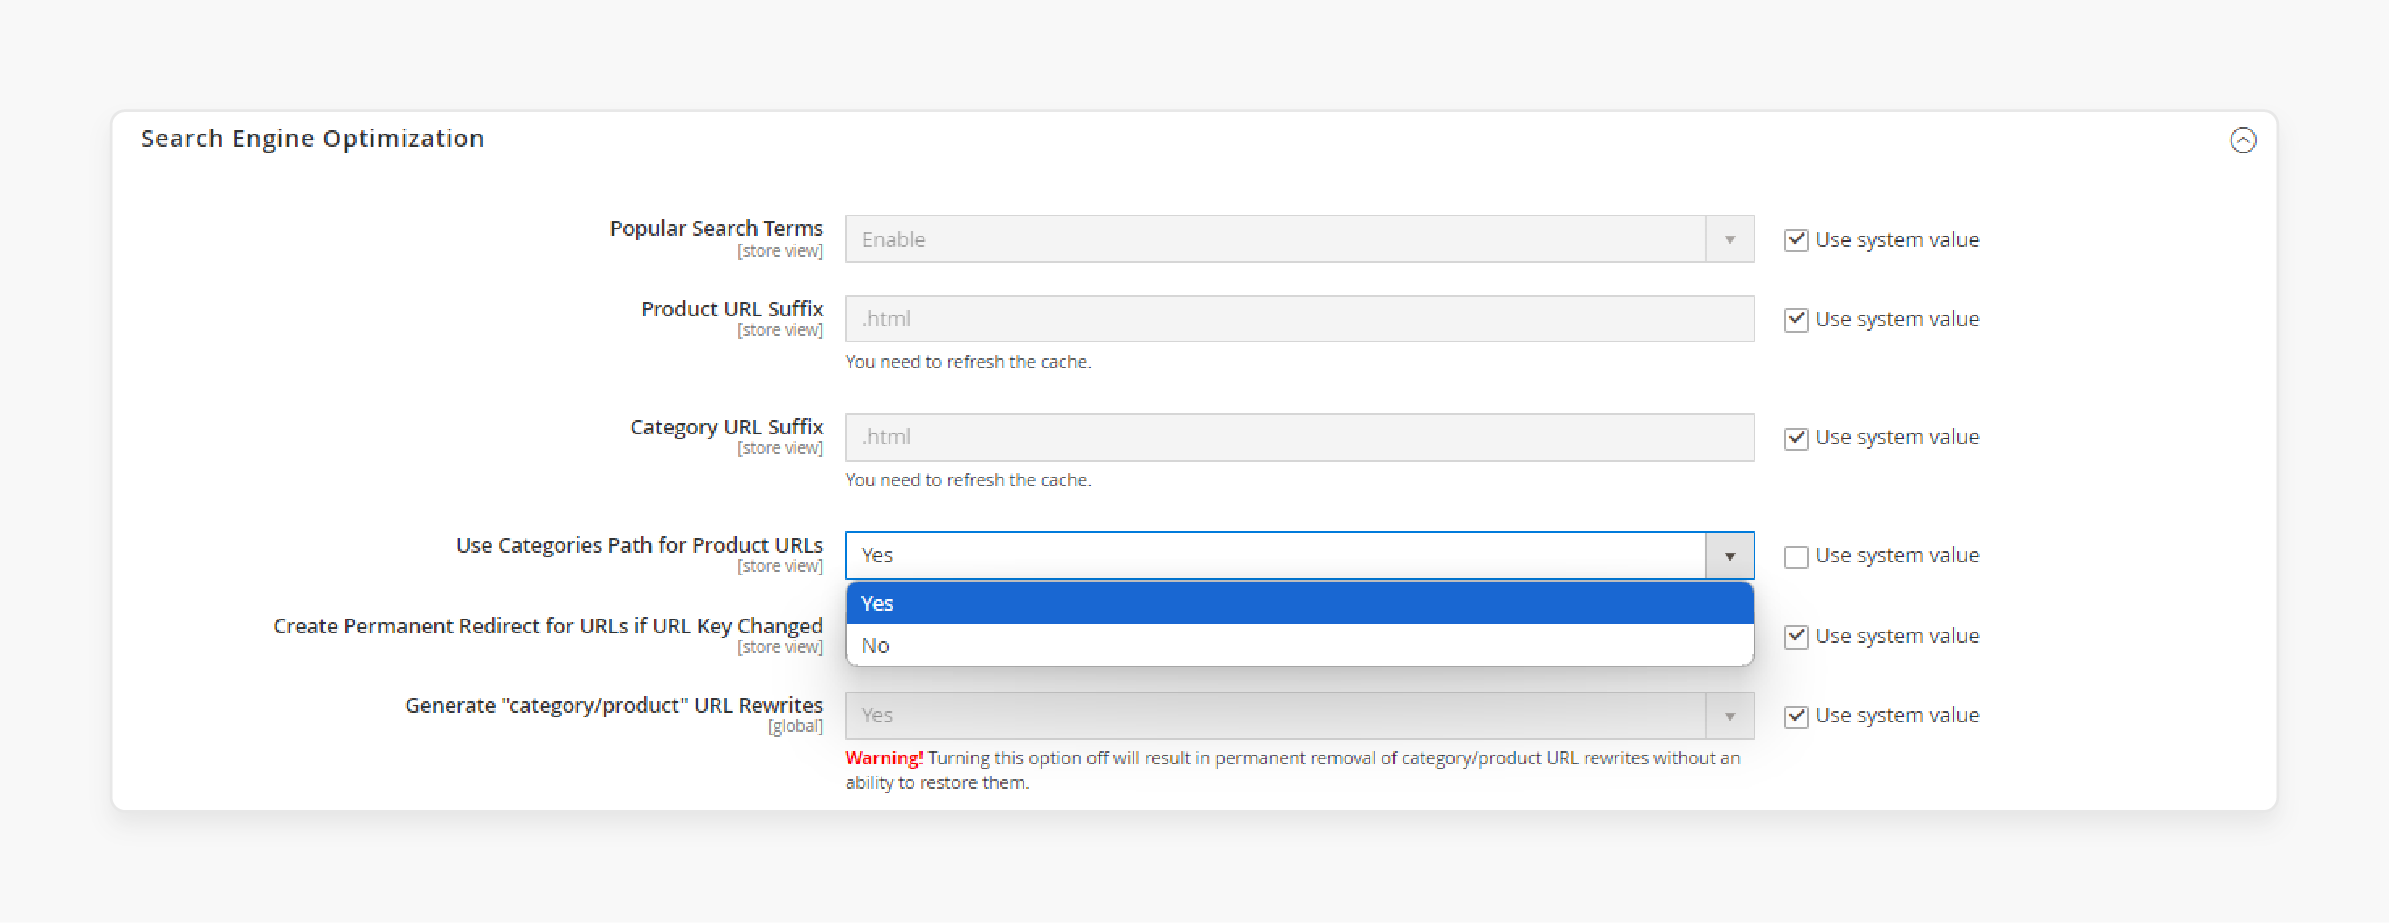This screenshot has width=2389, height=923.
Task: Click the Generate "category/product" URL Rewrites label
Action: click(614, 705)
